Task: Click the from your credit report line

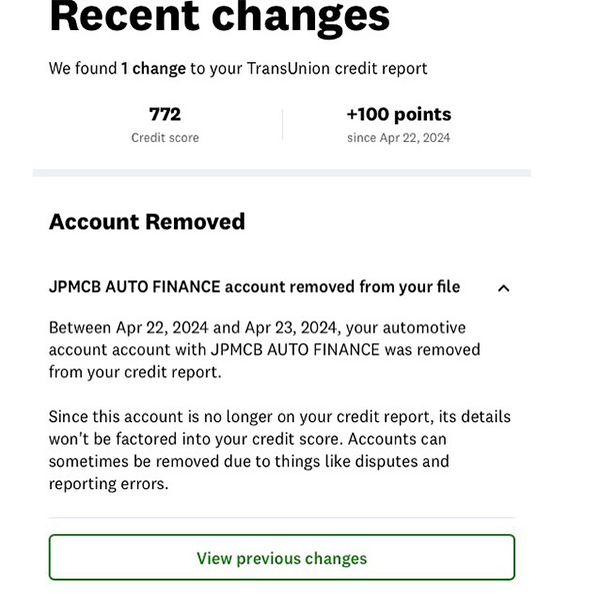Action: [135, 372]
